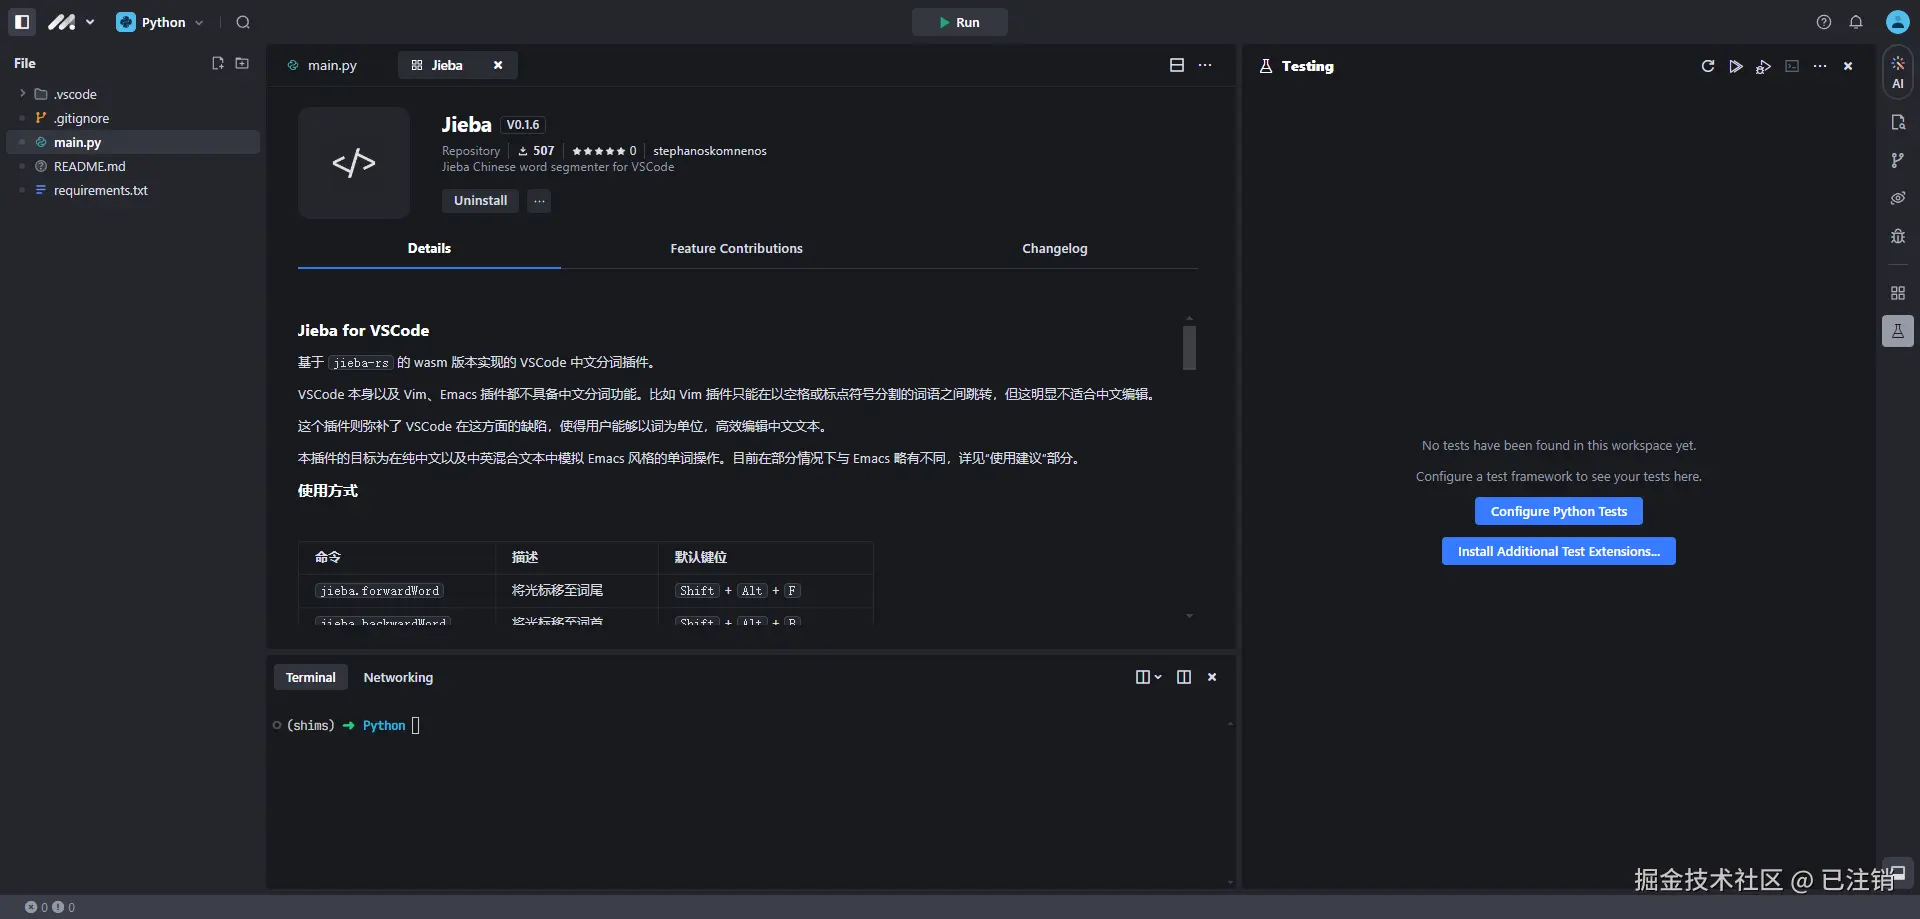Open the preview eye icon panel
Viewport: 1920px width, 919px height.
[1898, 198]
